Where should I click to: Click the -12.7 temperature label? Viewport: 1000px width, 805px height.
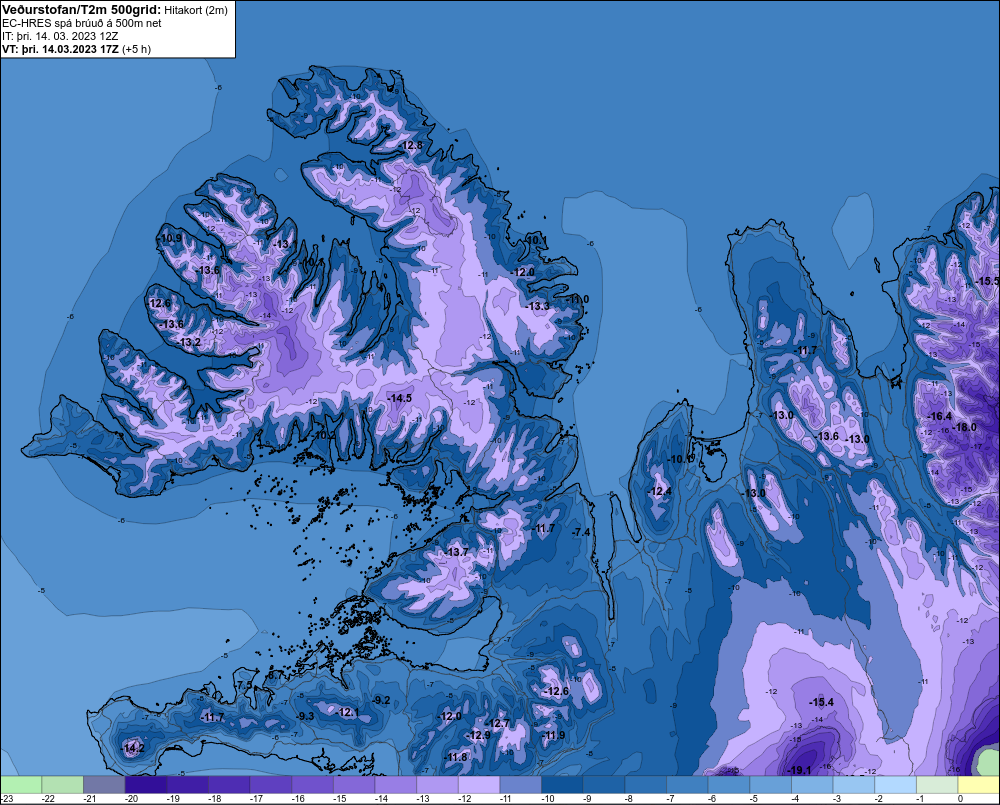click(497, 723)
